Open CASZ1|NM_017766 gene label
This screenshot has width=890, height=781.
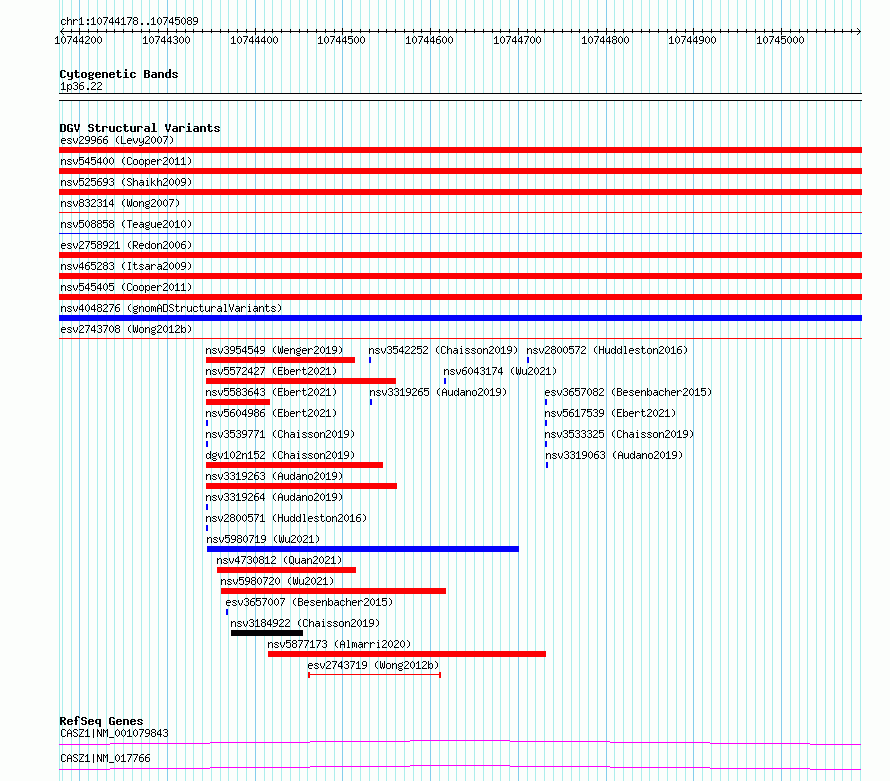point(105,758)
